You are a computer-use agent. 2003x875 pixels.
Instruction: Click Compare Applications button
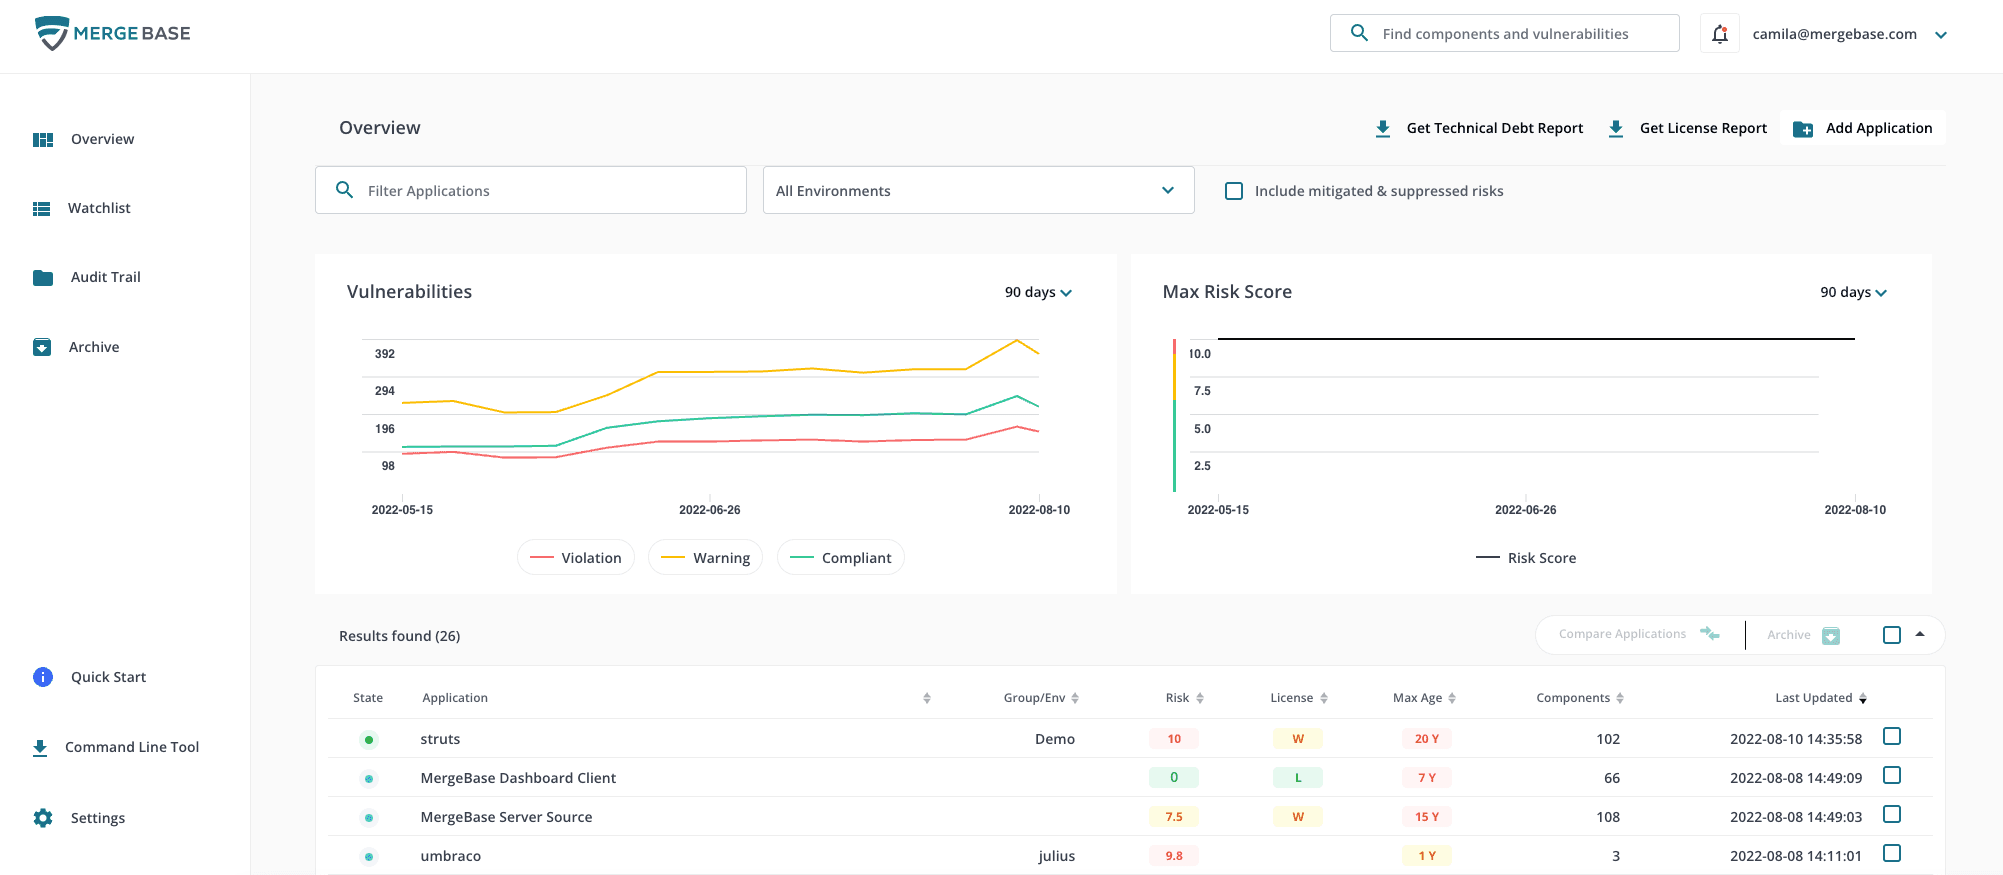pyautogui.click(x=1639, y=634)
